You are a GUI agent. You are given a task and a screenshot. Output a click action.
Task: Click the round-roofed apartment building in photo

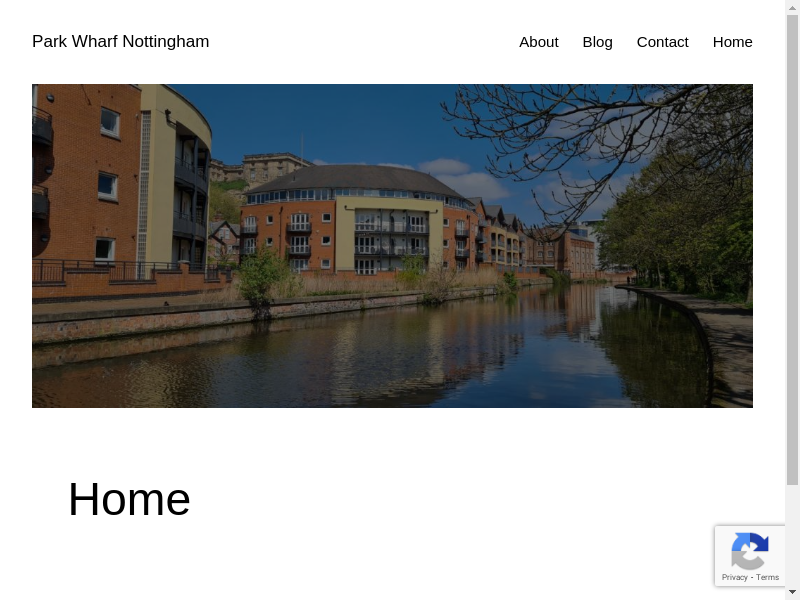click(x=357, y=219)
